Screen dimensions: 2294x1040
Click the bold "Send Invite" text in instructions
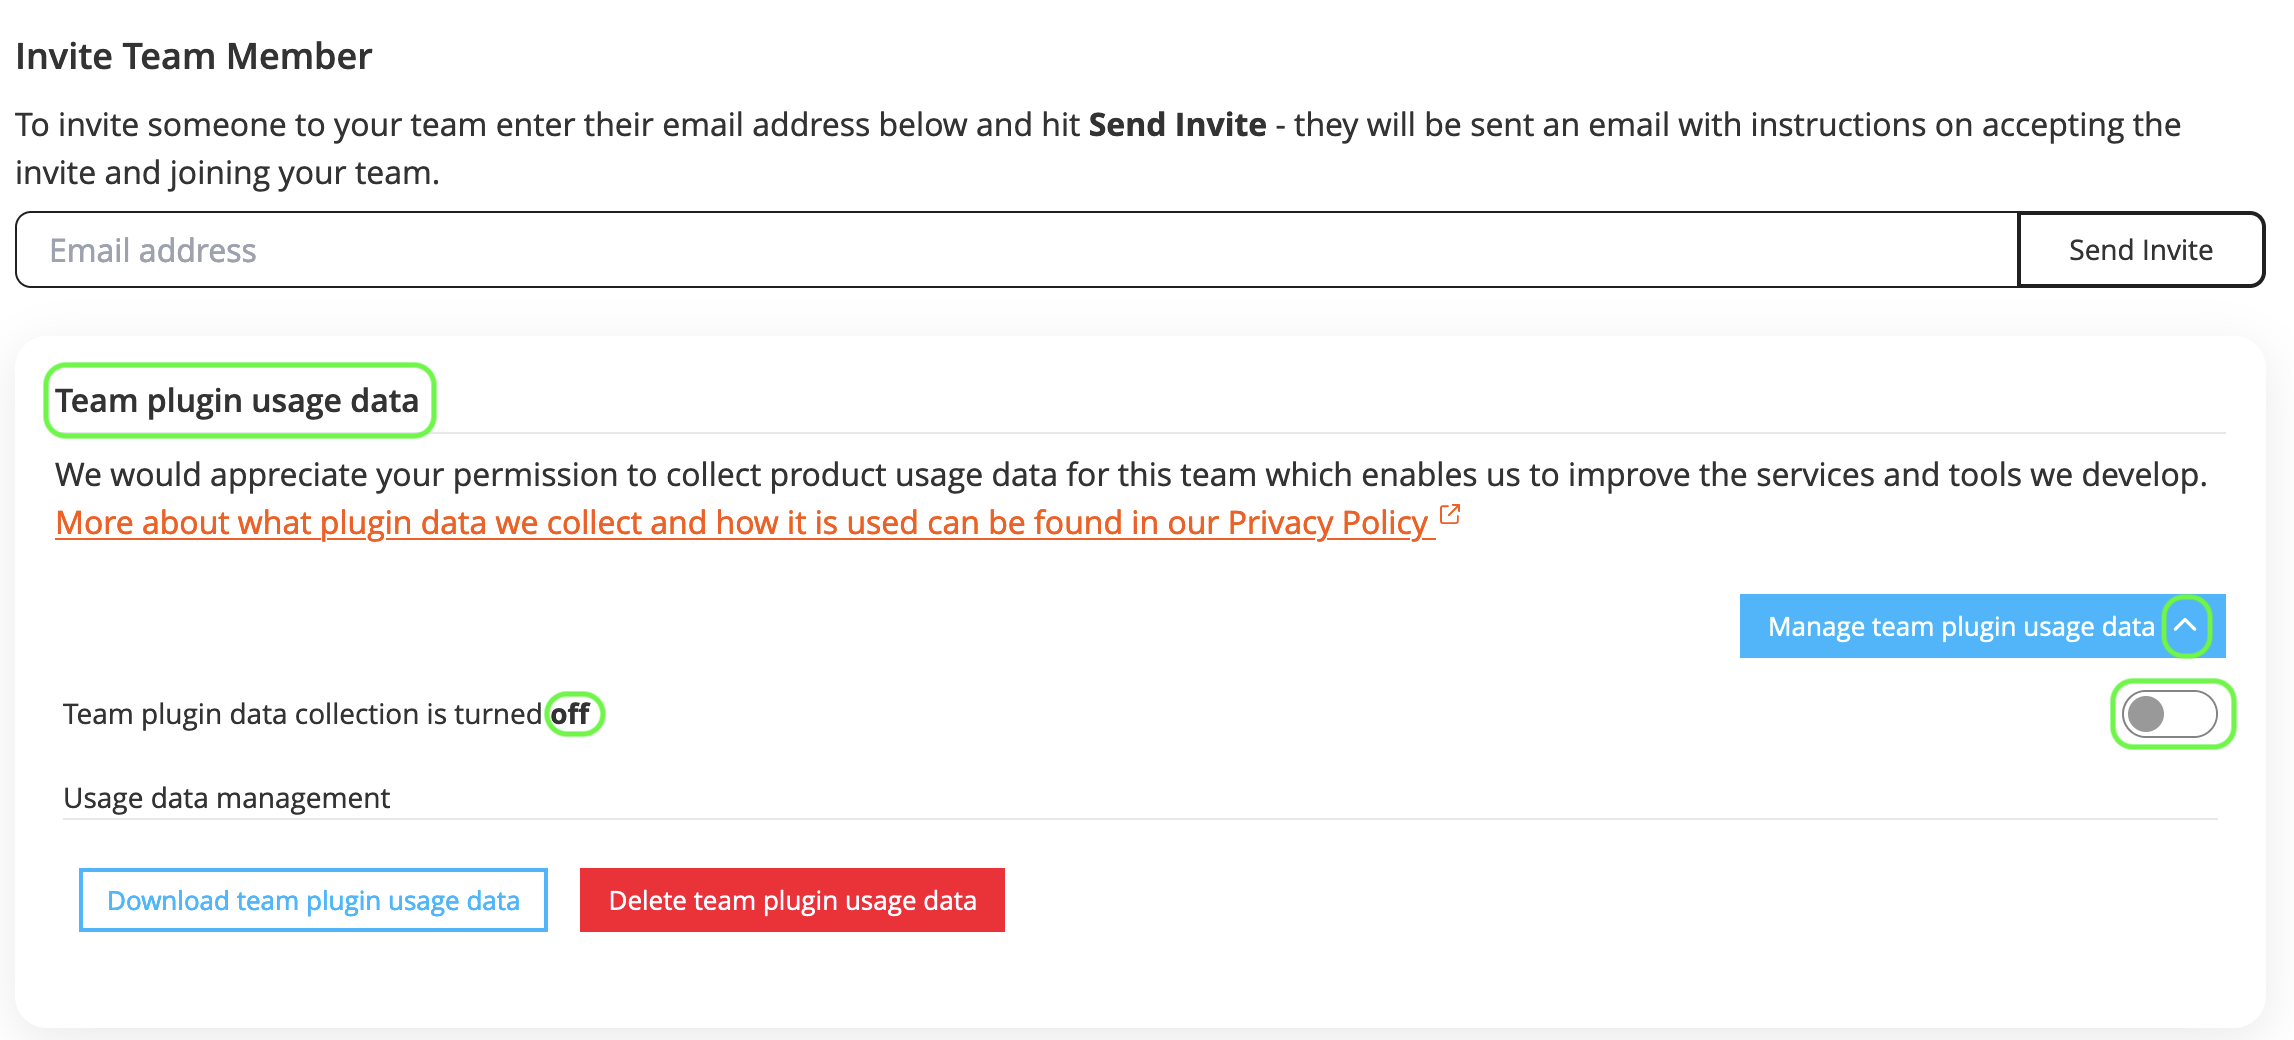tap(1177, 125)
